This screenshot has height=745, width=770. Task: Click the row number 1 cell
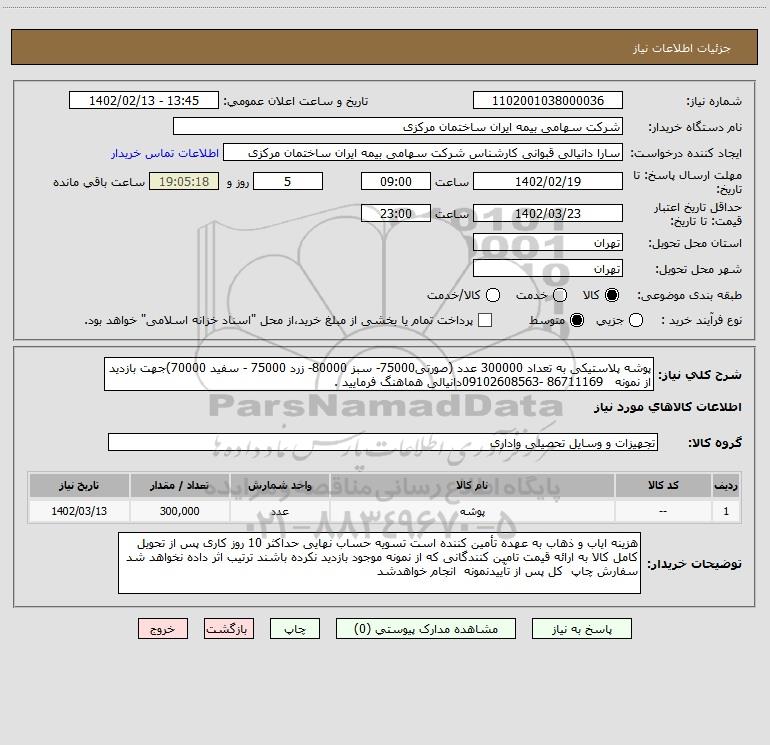[x=726, y=511]
